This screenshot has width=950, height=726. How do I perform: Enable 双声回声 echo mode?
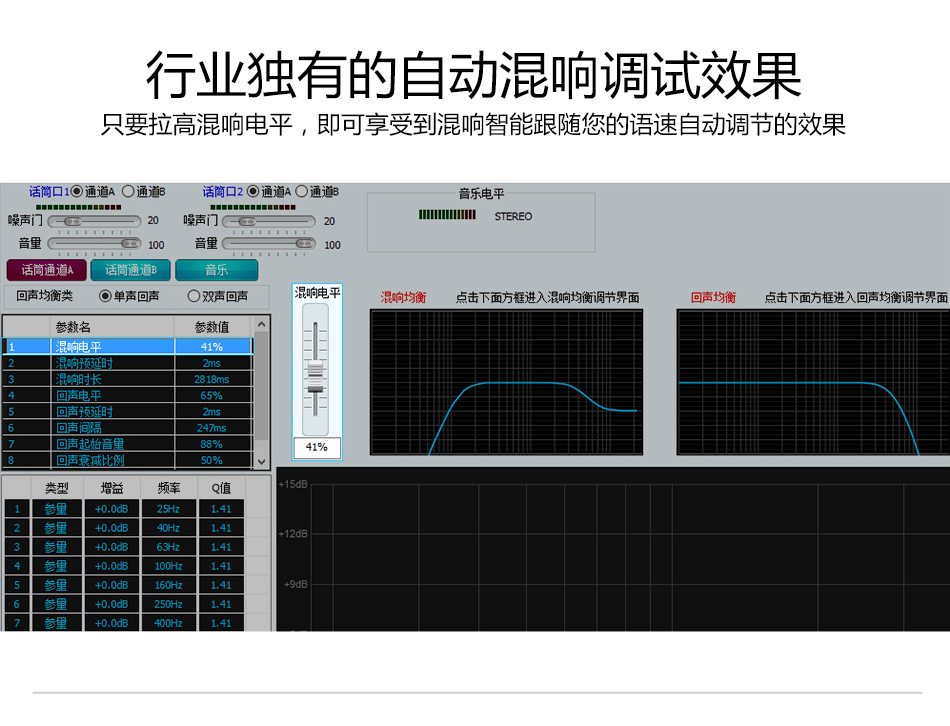click(x=196, y=294)
